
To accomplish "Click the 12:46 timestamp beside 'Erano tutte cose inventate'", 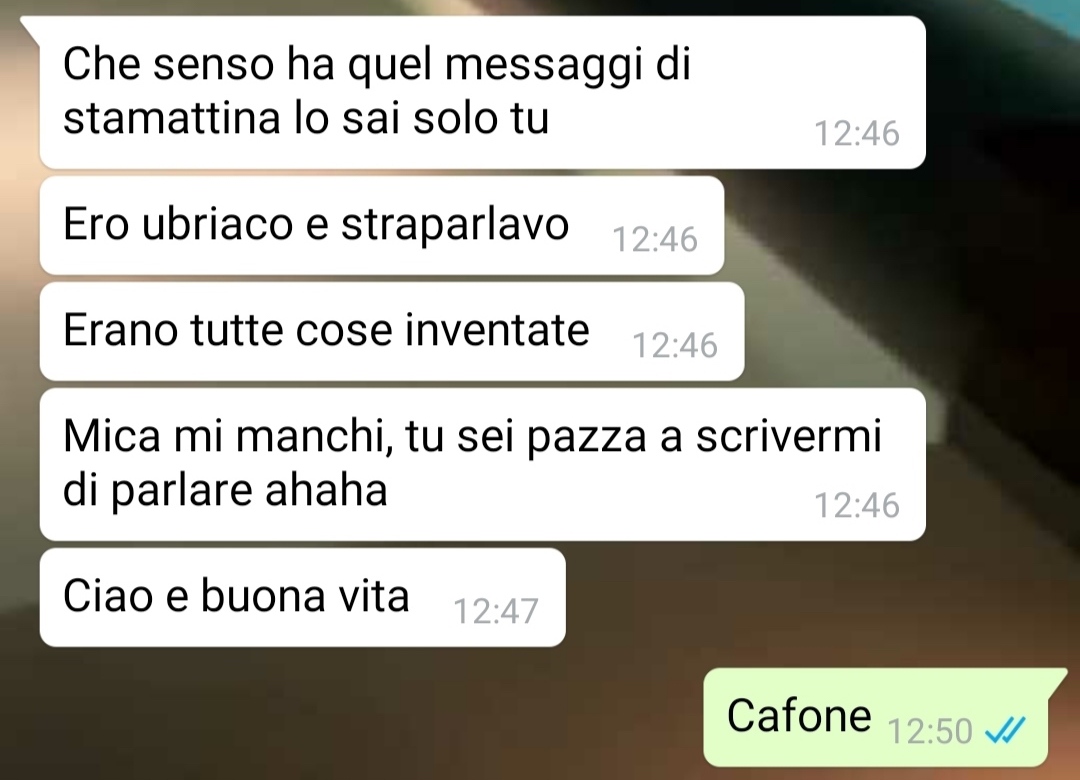I will (x=675, y=345).
